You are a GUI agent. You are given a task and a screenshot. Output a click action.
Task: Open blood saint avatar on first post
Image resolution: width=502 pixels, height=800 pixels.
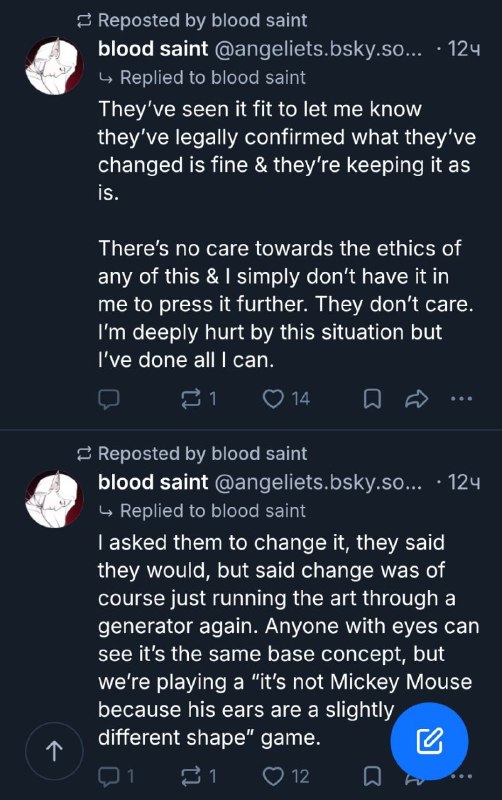pos(54,65)
